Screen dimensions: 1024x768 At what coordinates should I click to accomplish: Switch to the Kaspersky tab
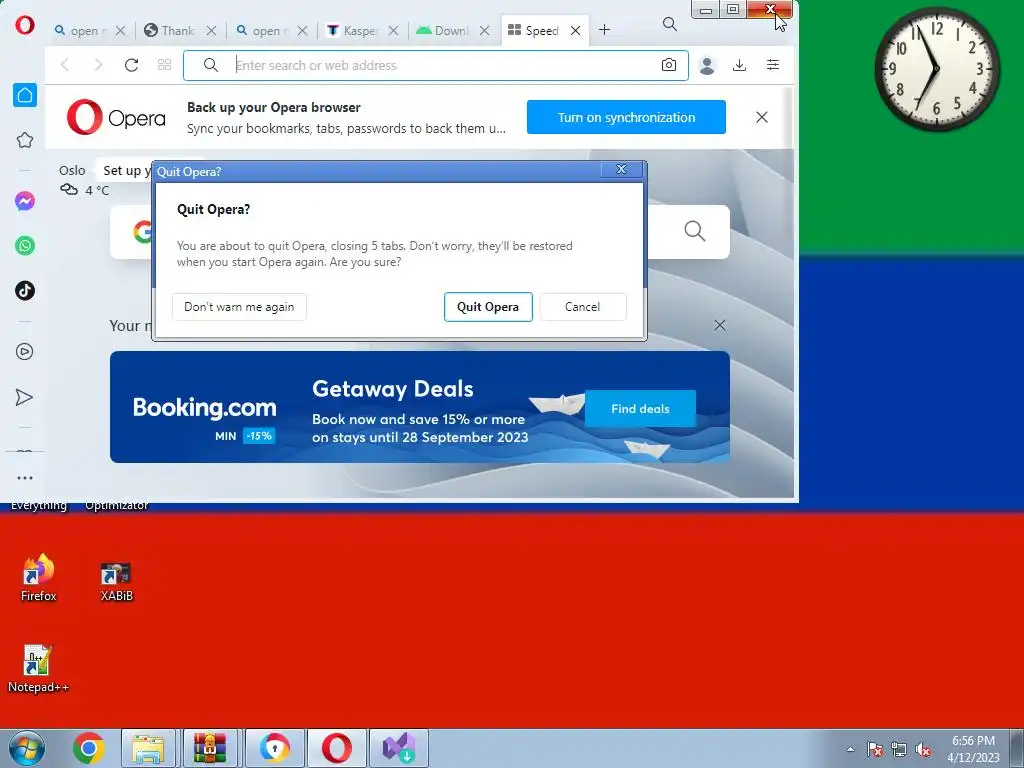click(352, 31)
